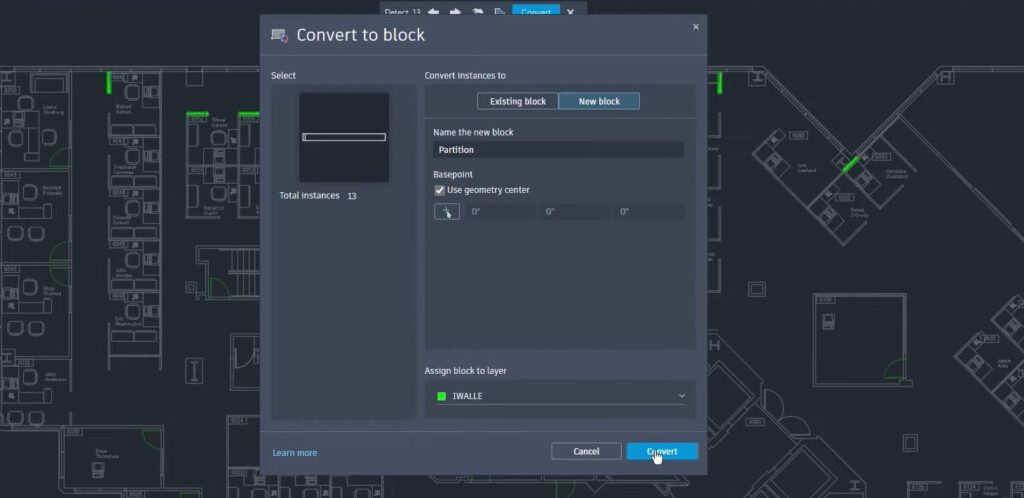Close the Convert to block dialog
The image size is (1024, 498).
696,27
